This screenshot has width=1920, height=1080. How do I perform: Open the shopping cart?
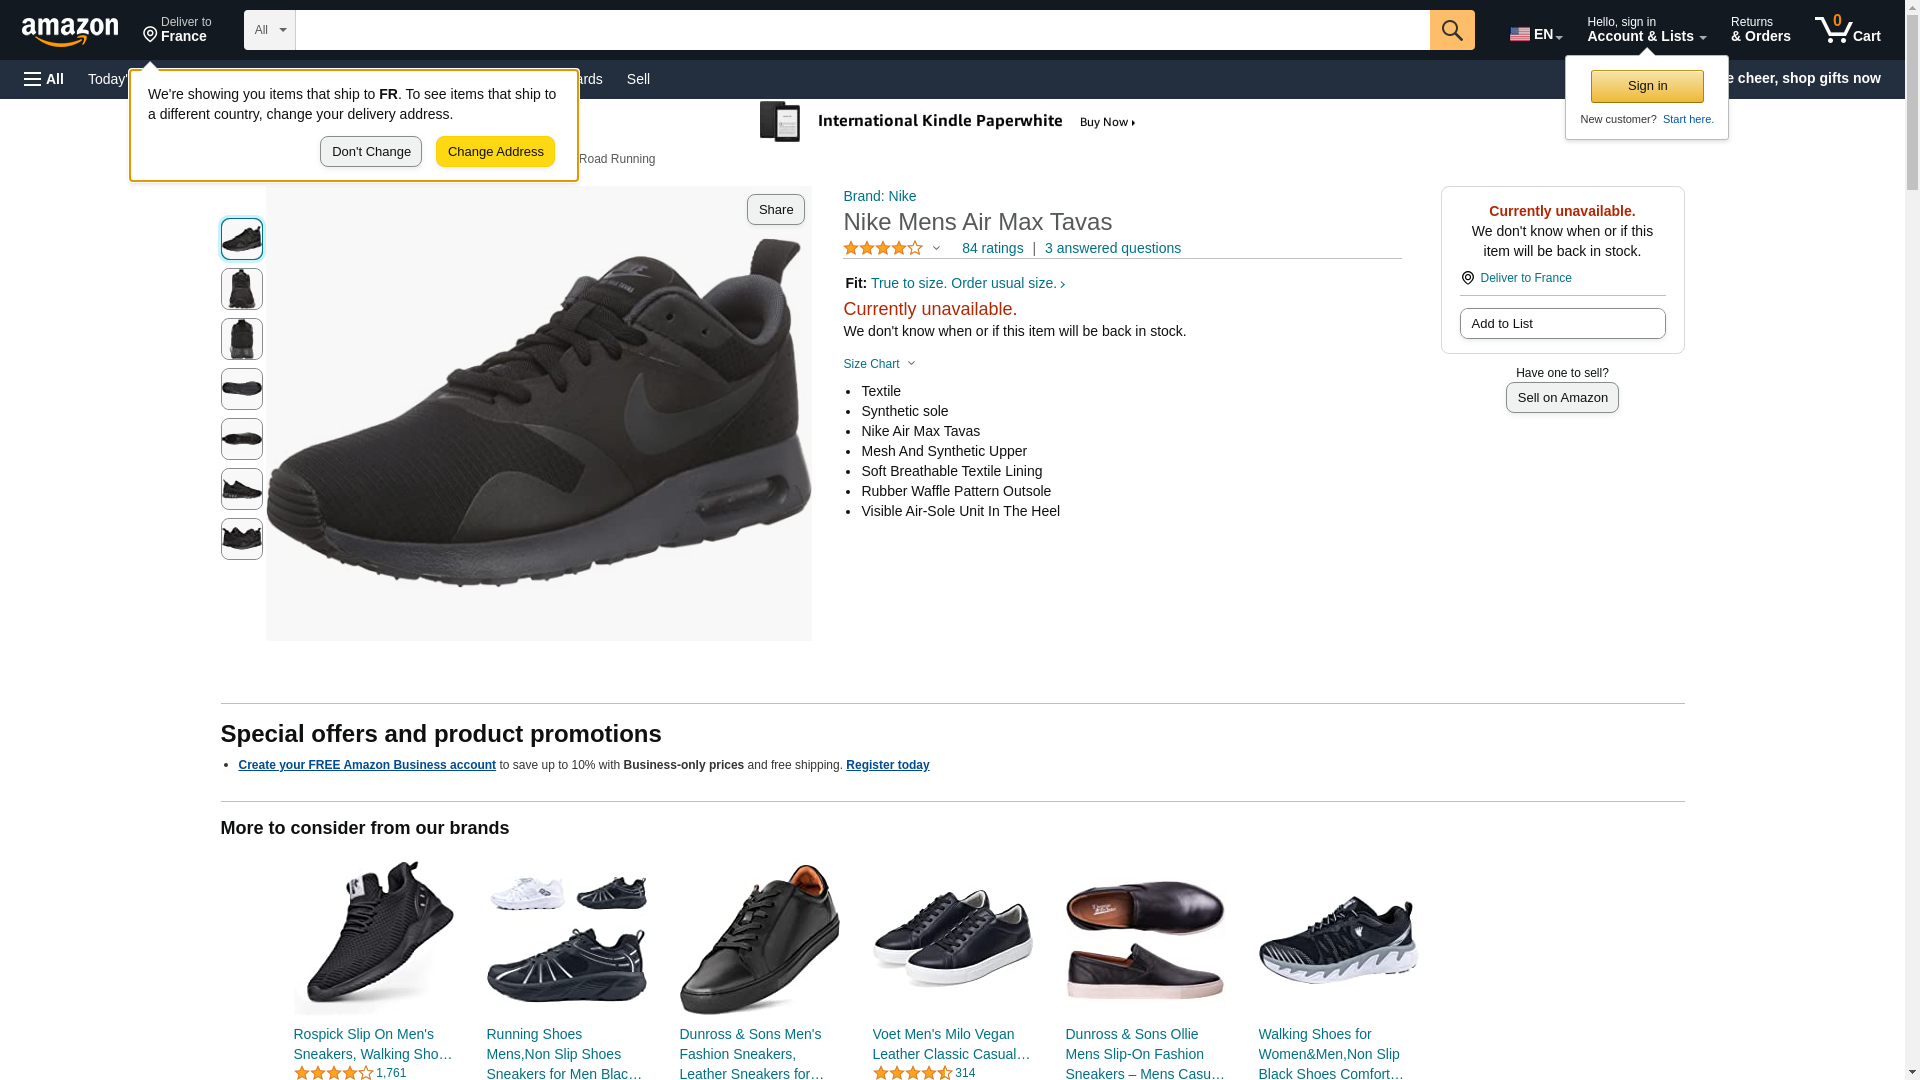click(1847, 30)
